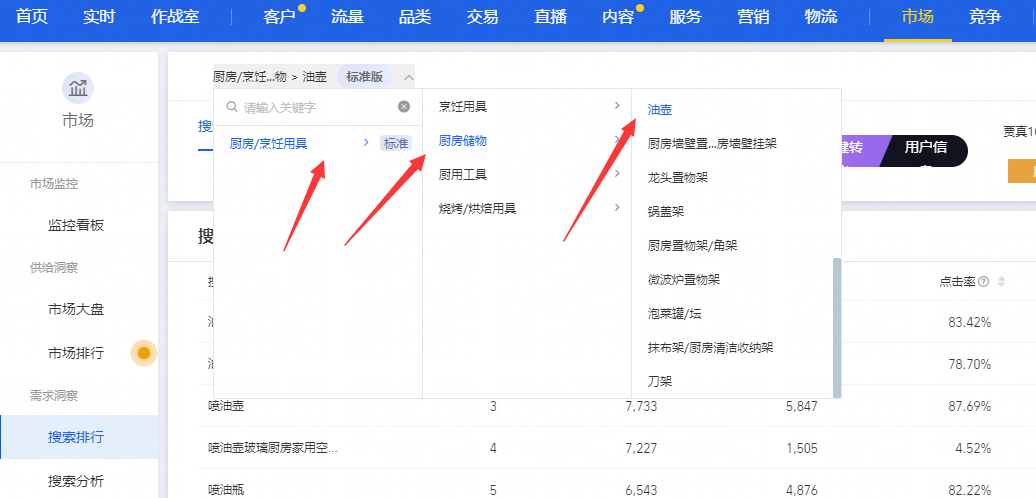This screenshot has width=1036, height=498.
Task: Type in the 请输入关键字 search field
Action: click(x=315, y=107)
